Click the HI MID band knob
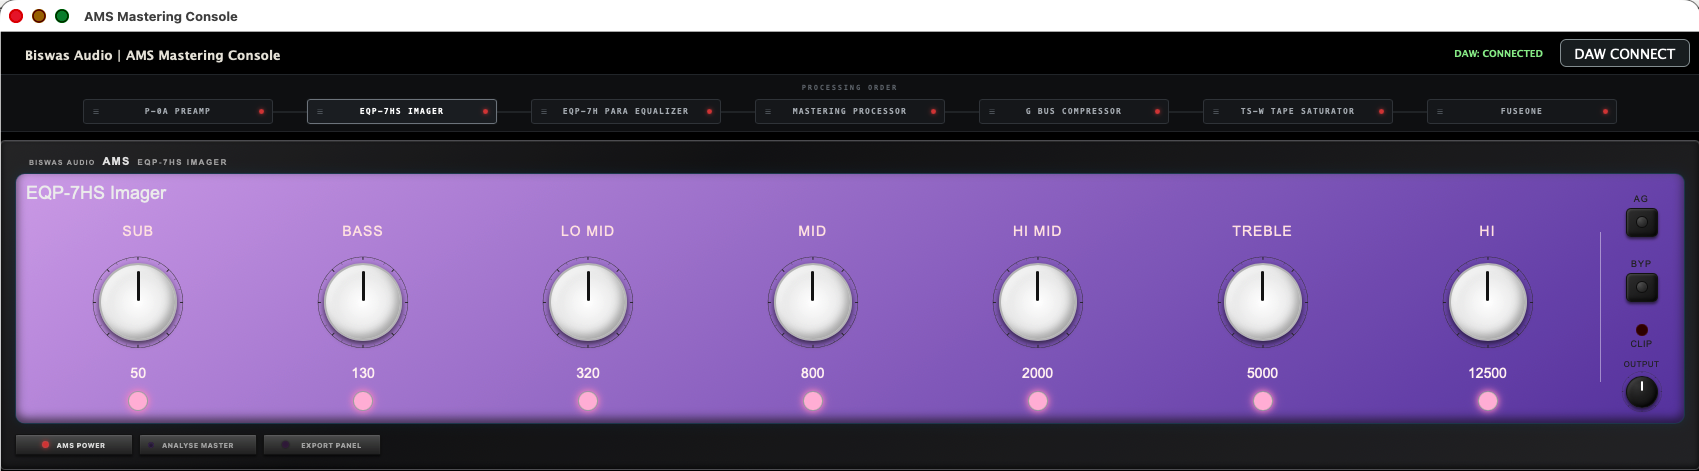Viewport: 1699px width, 471px height. click(x=1037, y=301)
